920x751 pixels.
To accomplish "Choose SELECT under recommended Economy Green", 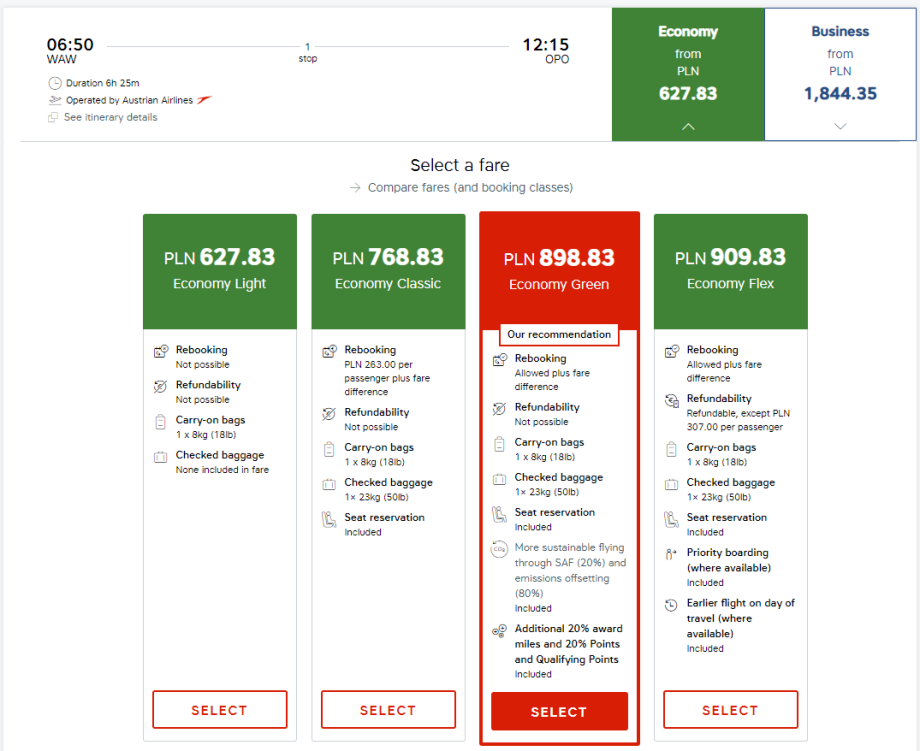I will coord(559,712).
